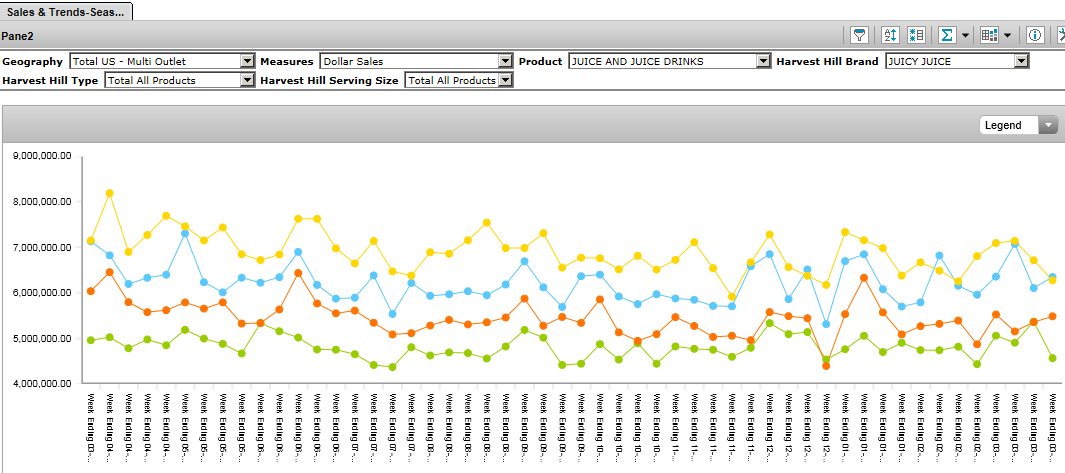1065x473 pixels.
Task: Open the Harvest Hill Brand dropdown
Action: pos(1021,62)
